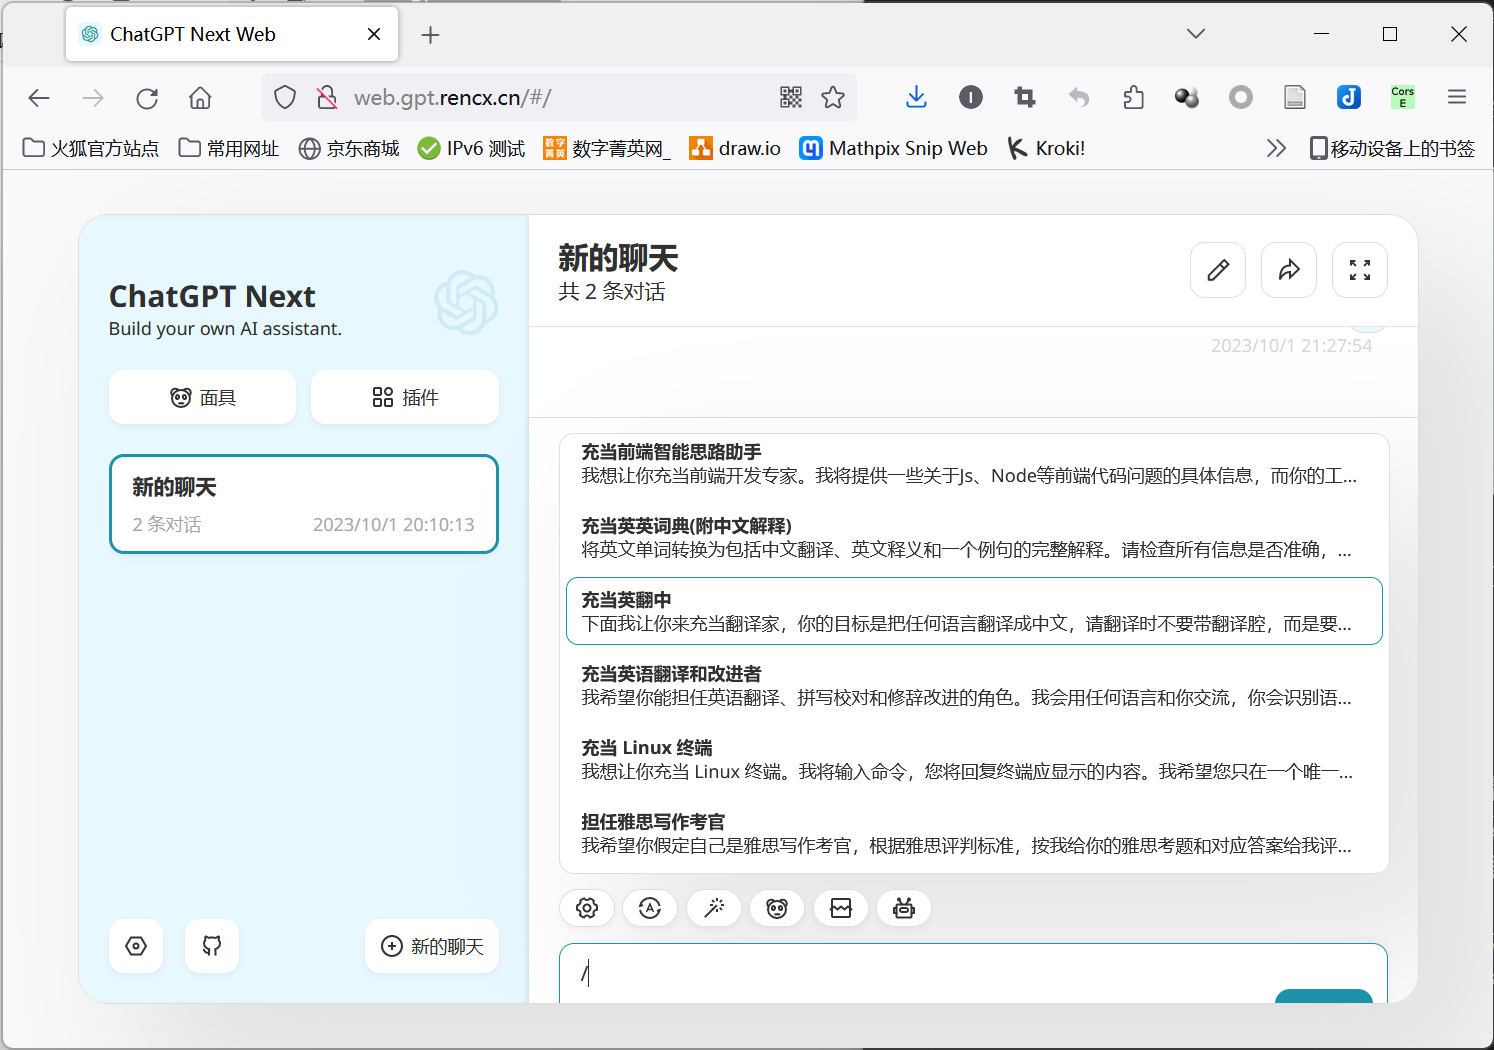Open sidebar settings hexagon icon
Image resolution: width=1494 pixels, height=1050 pixels.
[x=136, y=946]
